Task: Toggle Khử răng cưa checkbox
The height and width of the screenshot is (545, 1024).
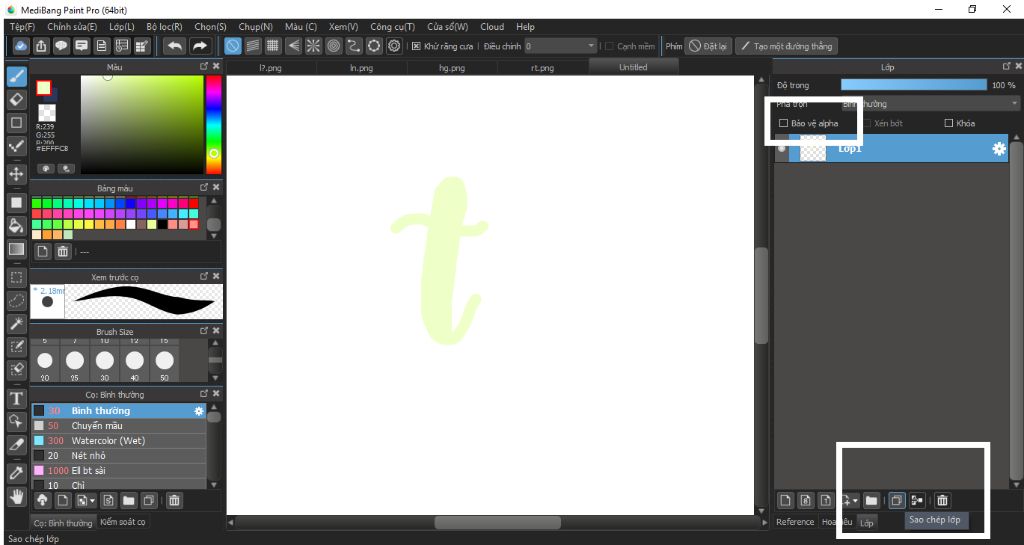Action: click(416, 46)
